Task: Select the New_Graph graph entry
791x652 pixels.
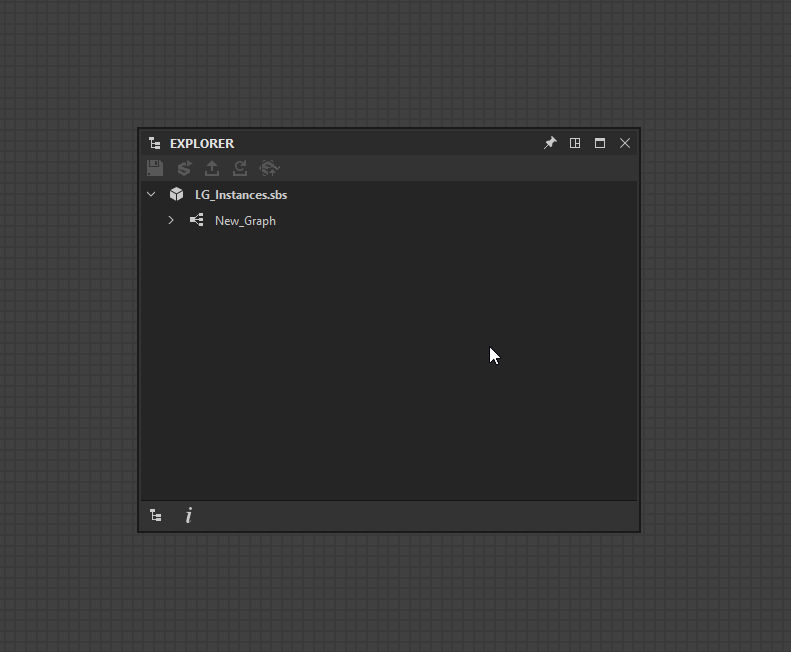Action: (x=245, y=221)
